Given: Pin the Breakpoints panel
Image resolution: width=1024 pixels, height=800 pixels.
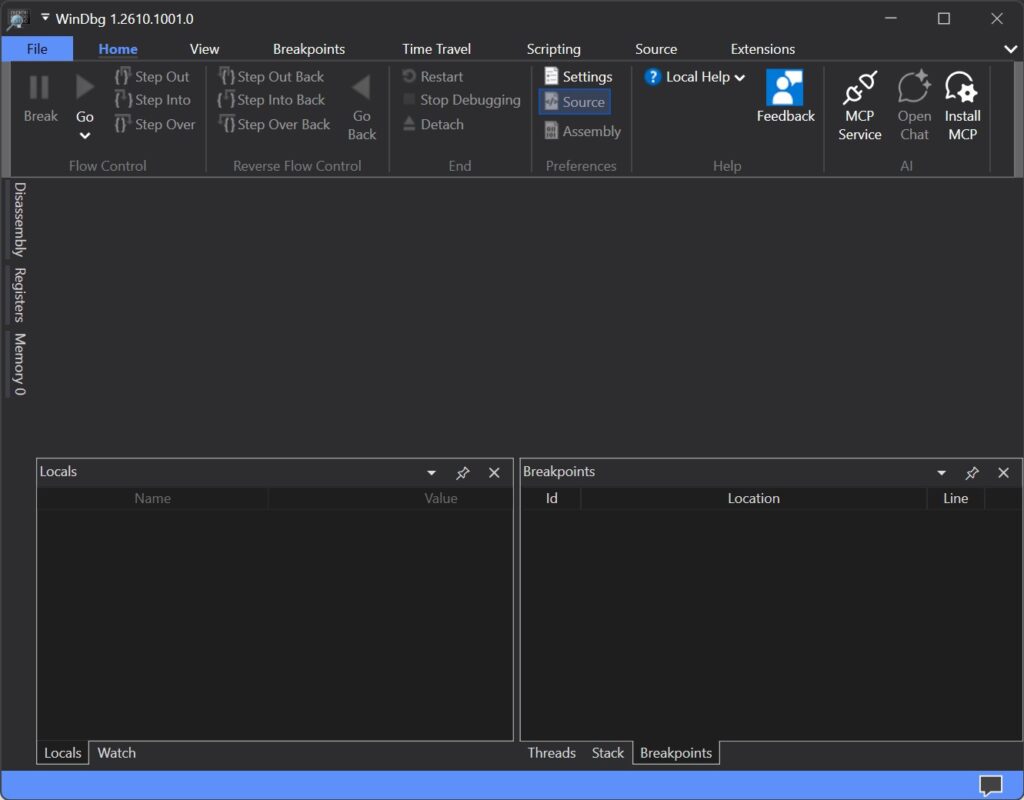Looking at the screenshot, I should coord(972,473).
